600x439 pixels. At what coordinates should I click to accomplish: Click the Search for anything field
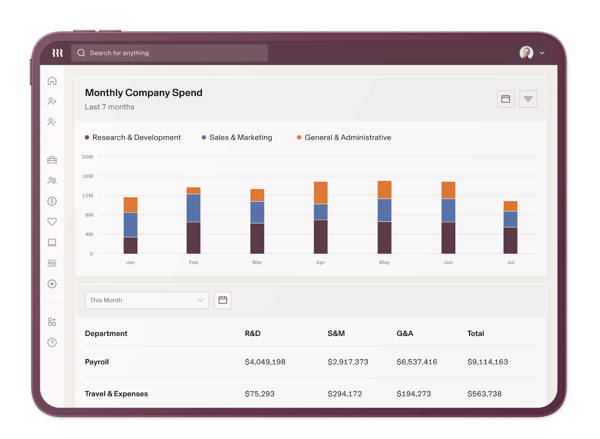click(x=169, y=53)
